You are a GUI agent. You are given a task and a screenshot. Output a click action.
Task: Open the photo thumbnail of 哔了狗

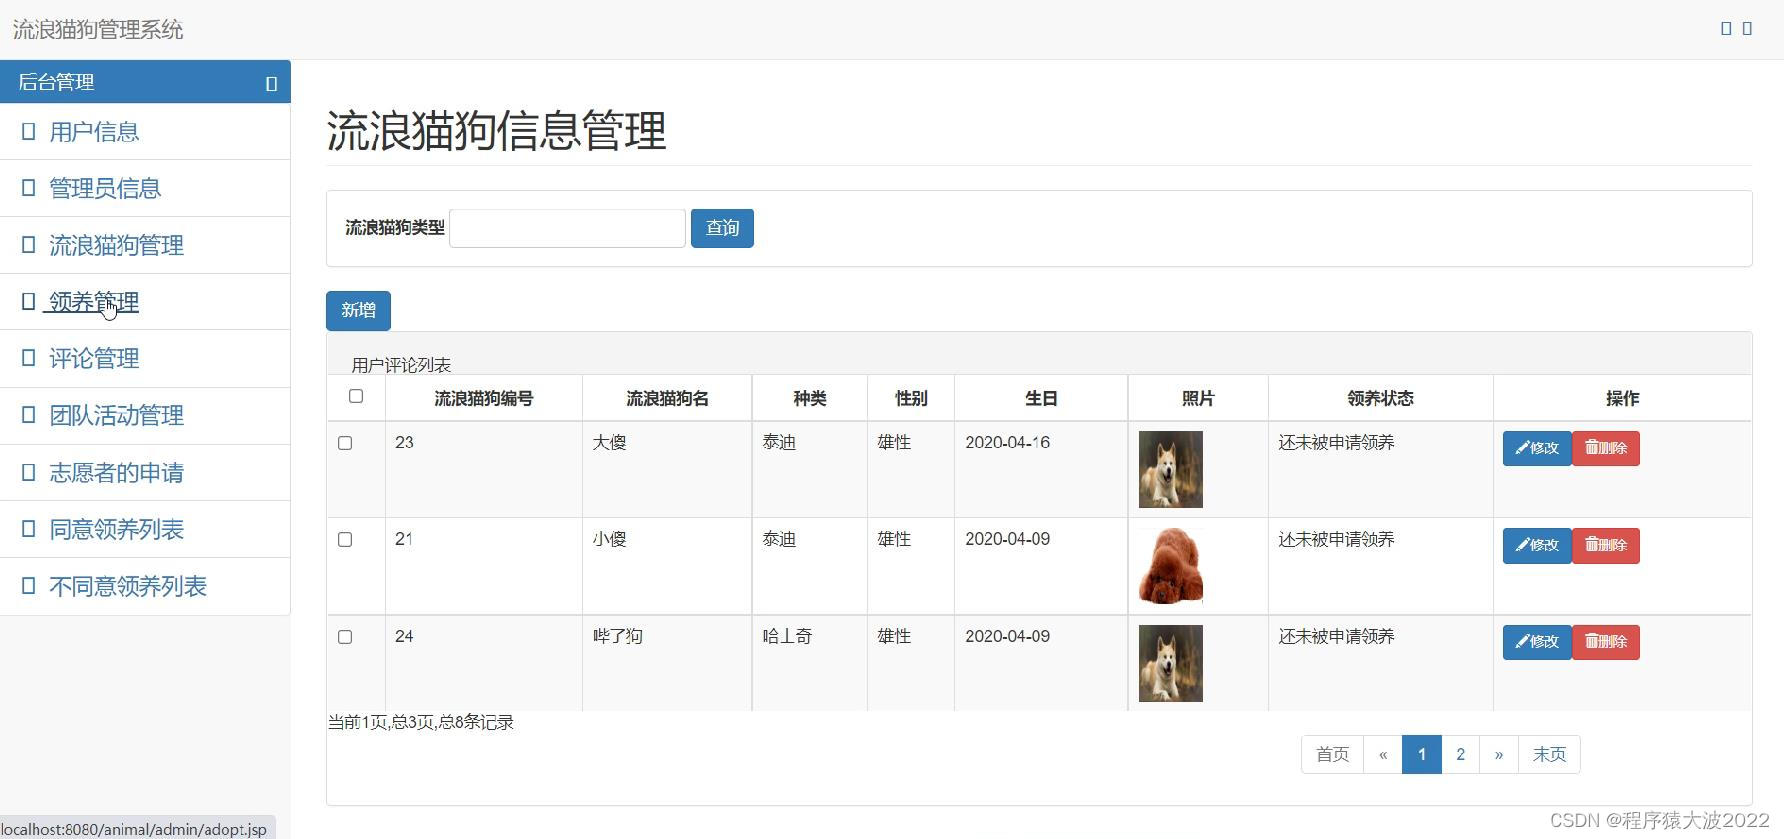tap(1170, 663)
